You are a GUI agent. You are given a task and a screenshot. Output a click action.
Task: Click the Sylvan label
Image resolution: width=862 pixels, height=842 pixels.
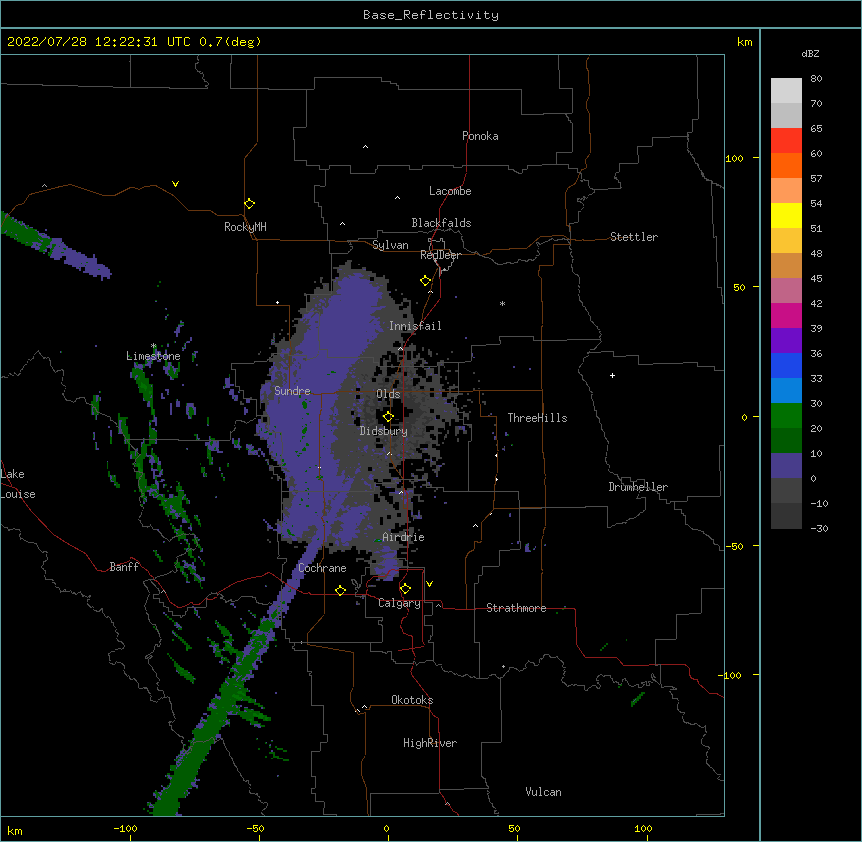[390, 245]
